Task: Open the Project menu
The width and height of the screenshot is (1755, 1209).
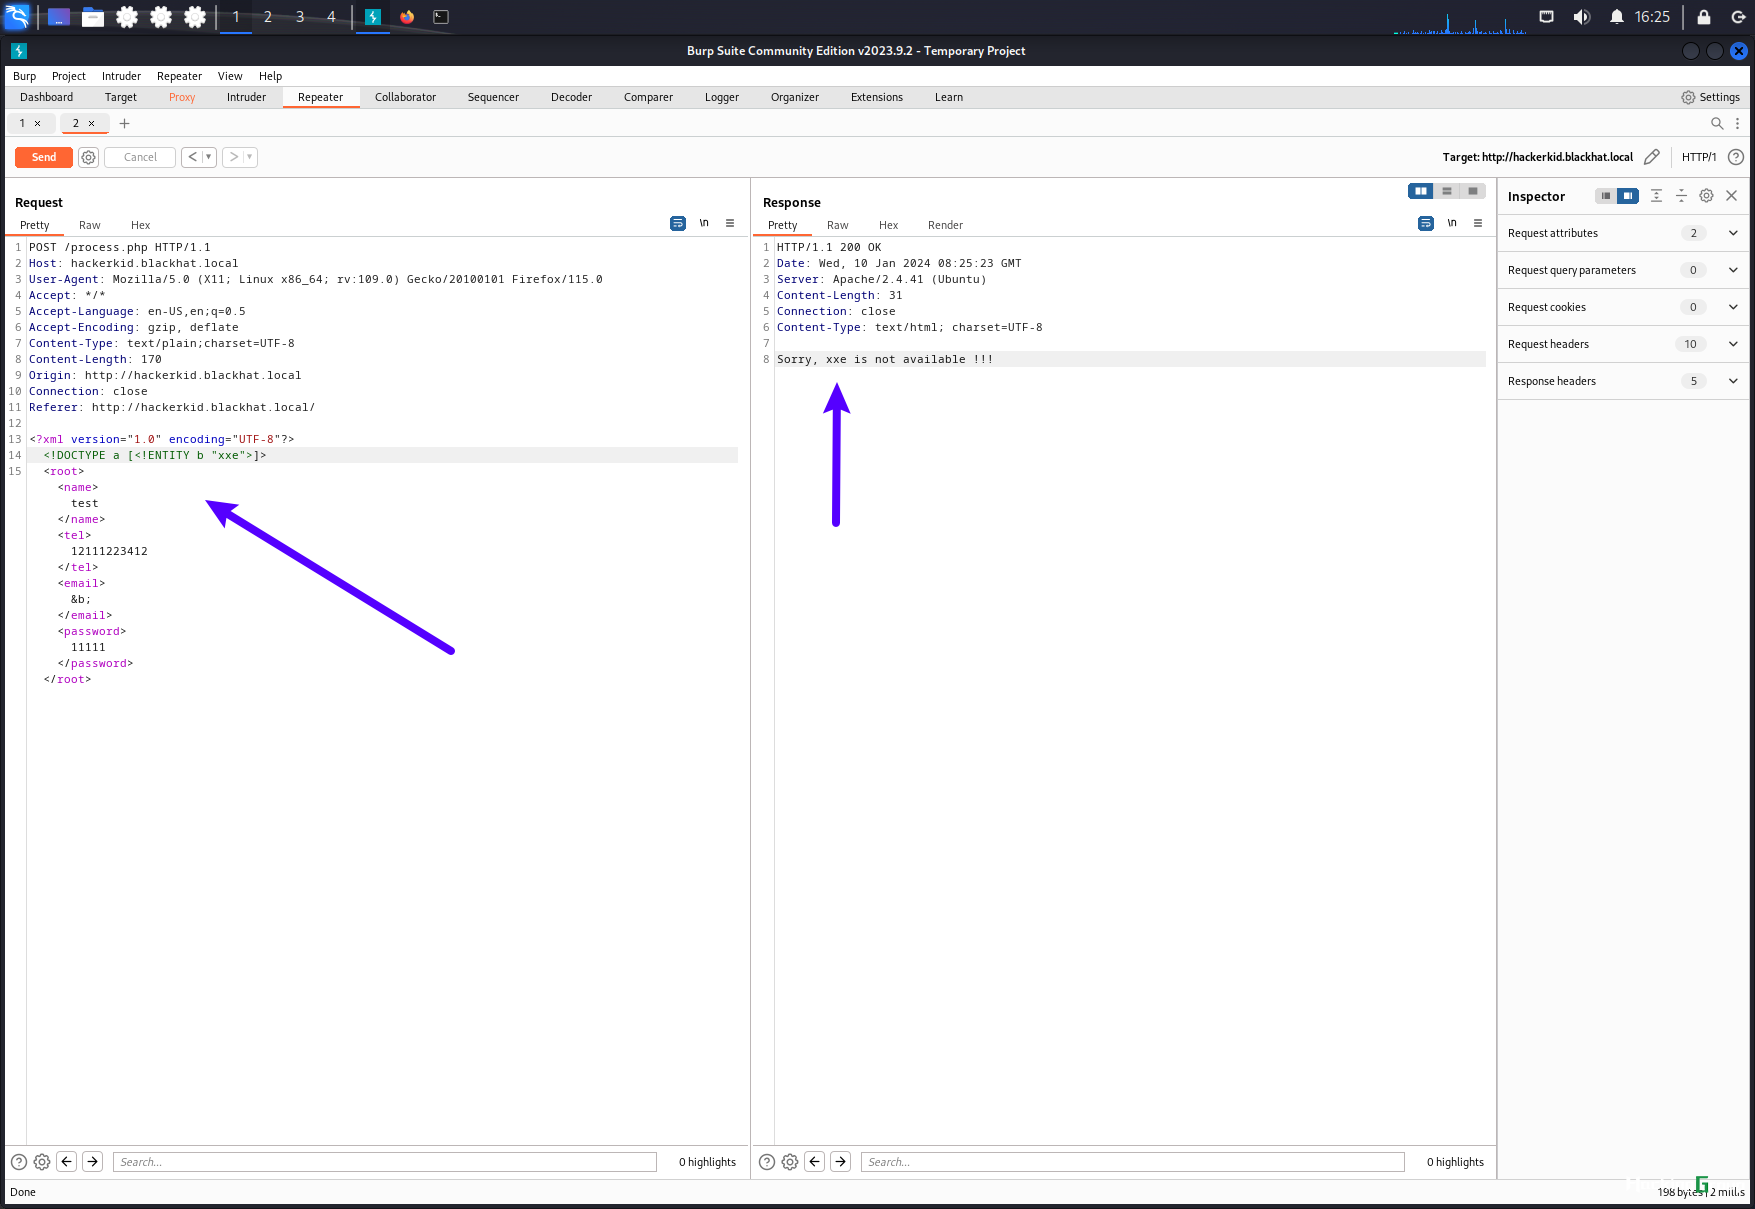Action: pos(69,76)
